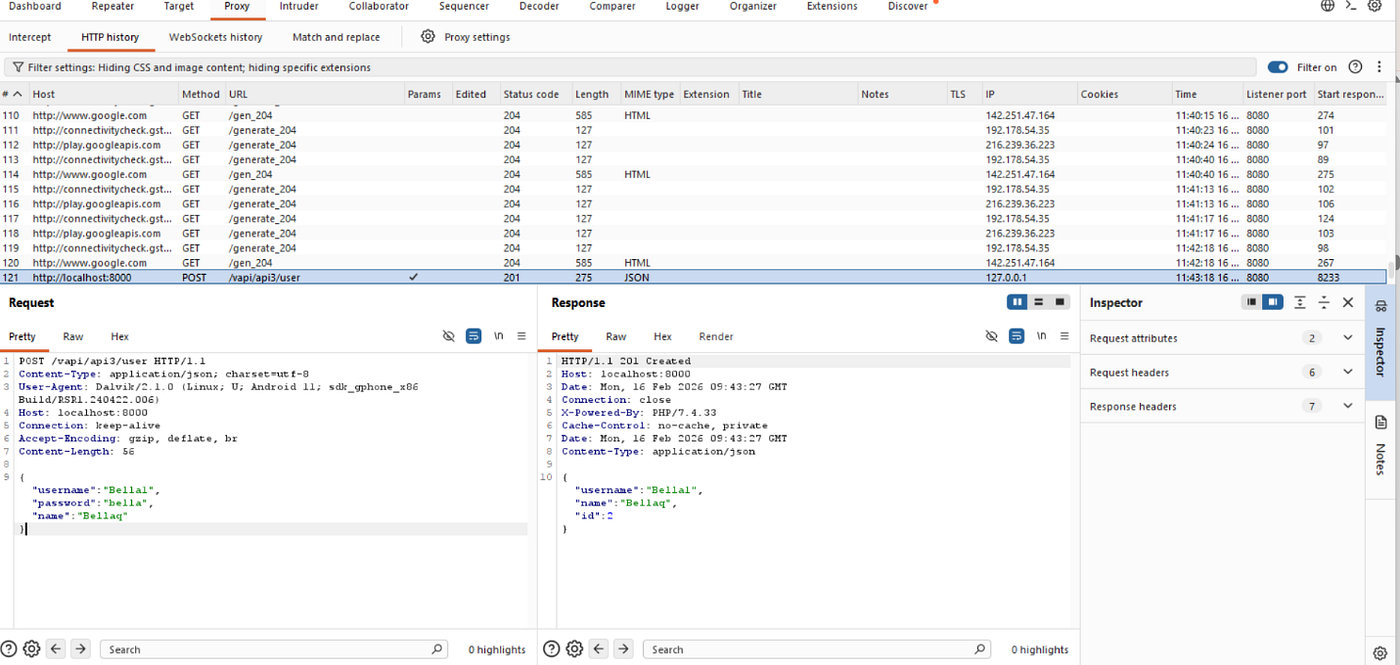Sort by Status code column header
1400x665 pixels.
tap(531, 94)
